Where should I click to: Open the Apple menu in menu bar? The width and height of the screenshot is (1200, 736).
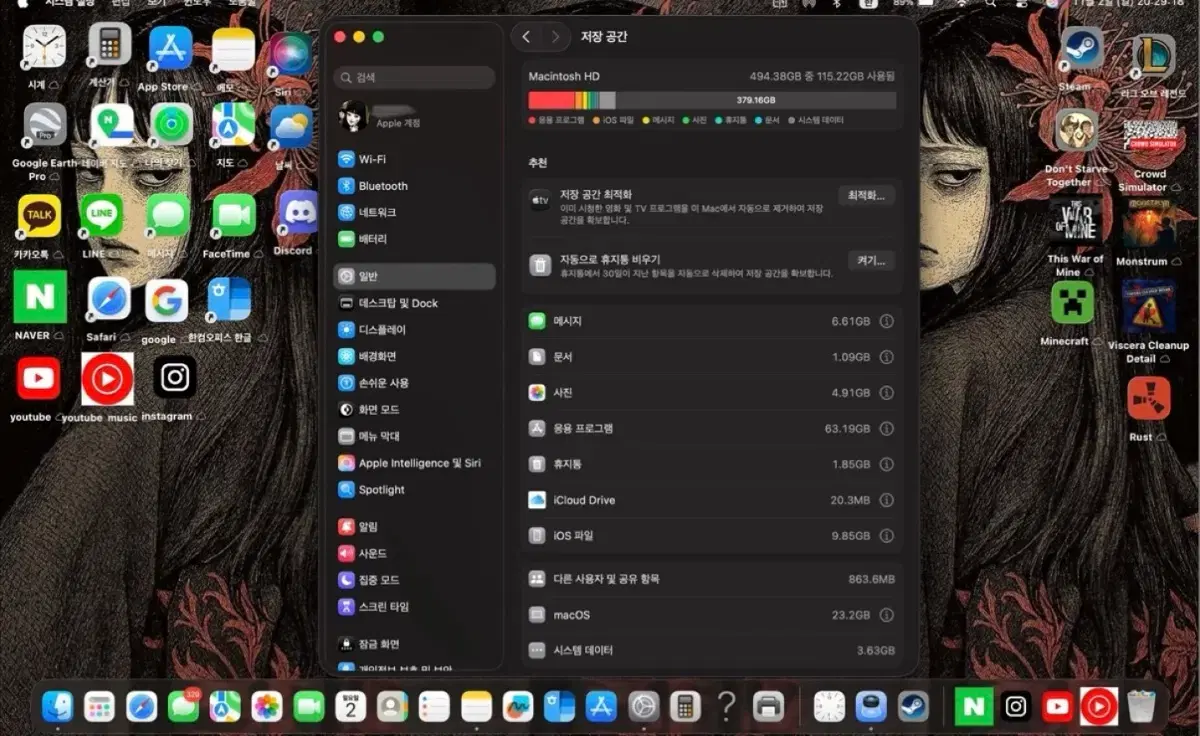tap(22, 4)
